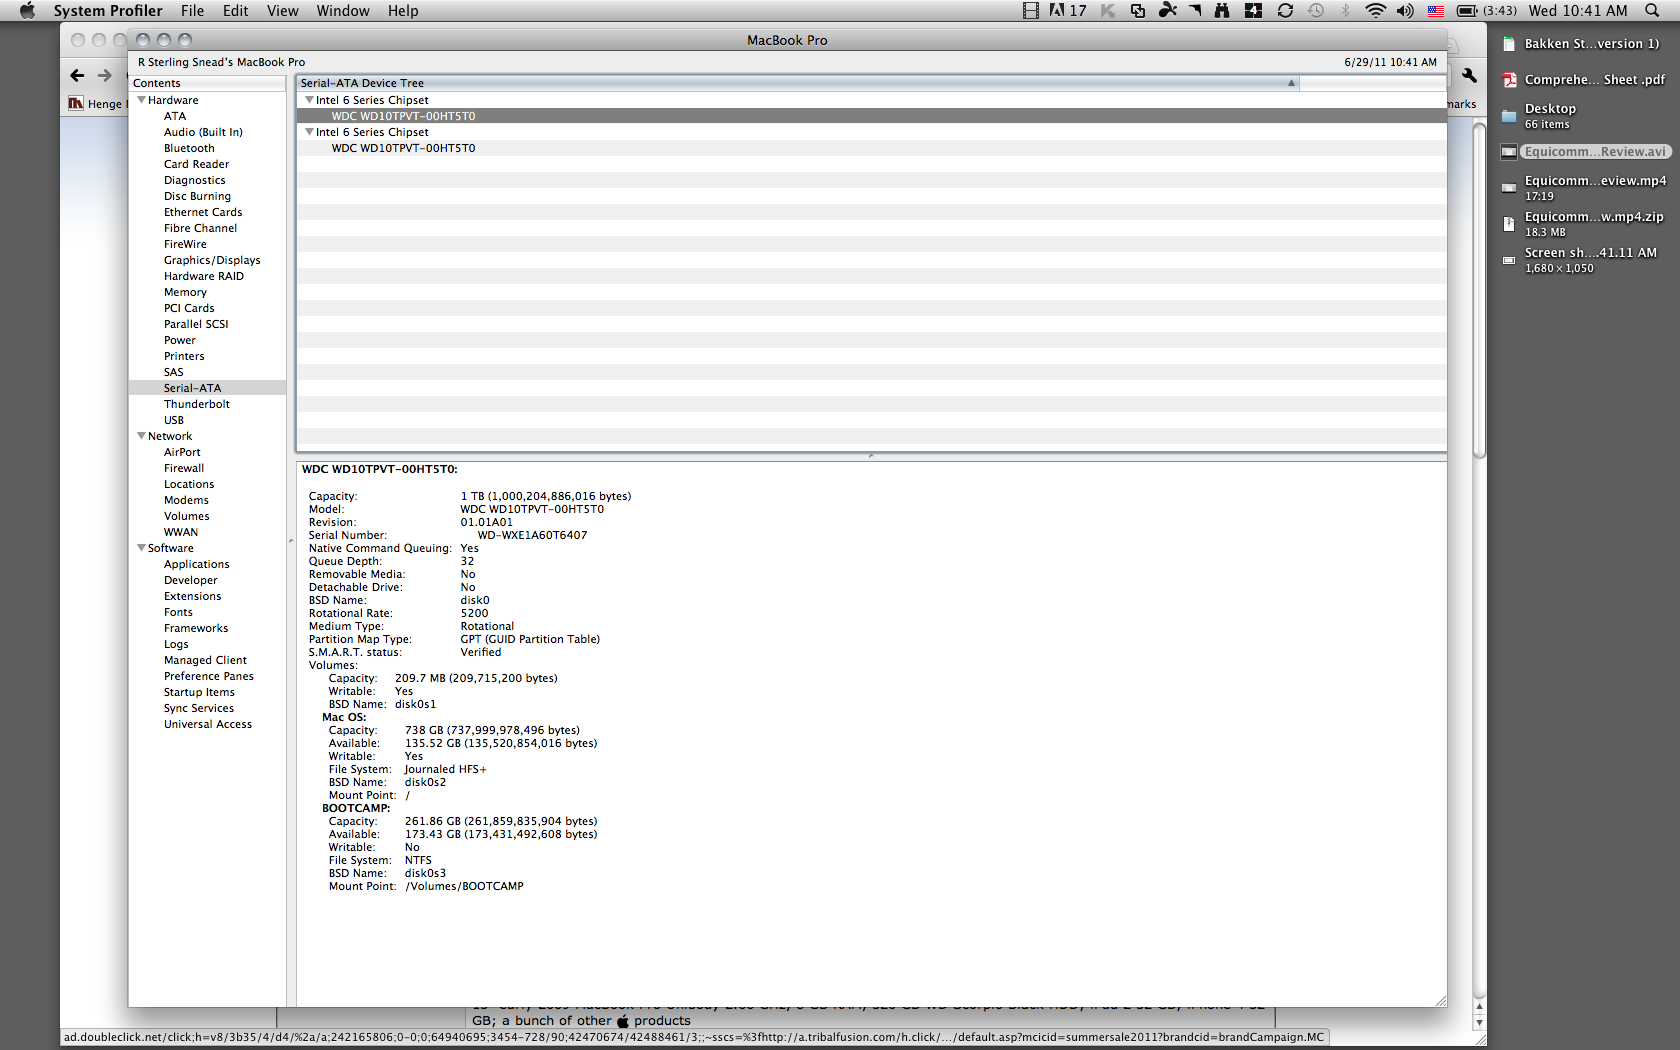
Task: Open the battery status menu
Action: click(1487, 10)
